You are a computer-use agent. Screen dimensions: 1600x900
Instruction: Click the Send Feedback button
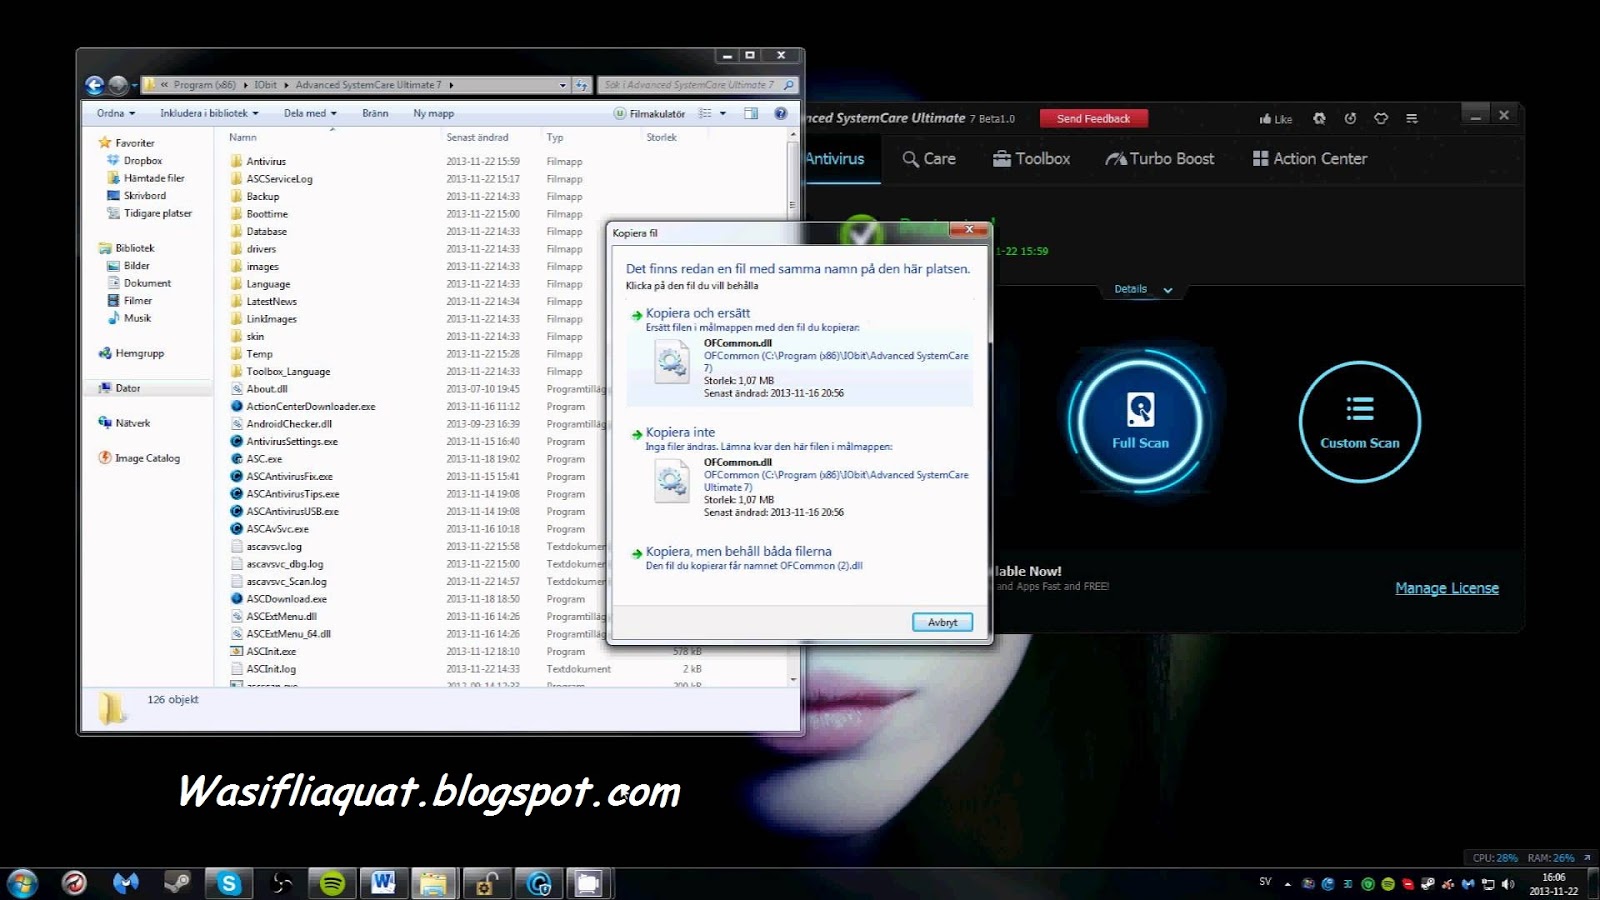(1094, 118)
